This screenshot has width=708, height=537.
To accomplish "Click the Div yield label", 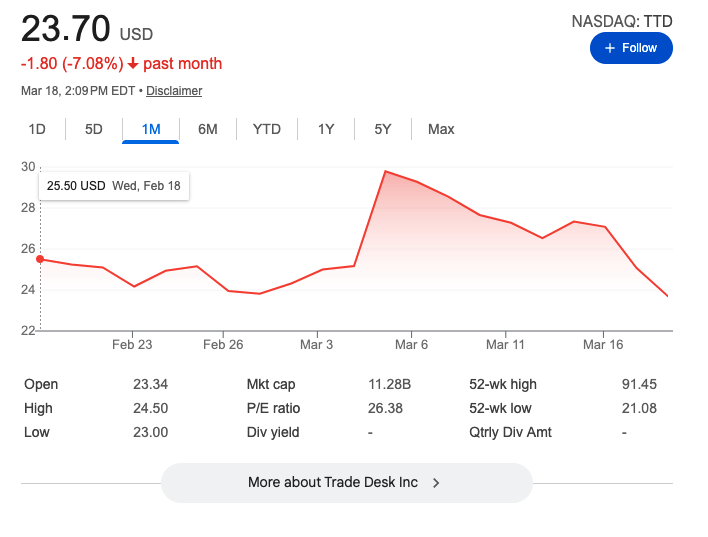I will pos(273,432).
